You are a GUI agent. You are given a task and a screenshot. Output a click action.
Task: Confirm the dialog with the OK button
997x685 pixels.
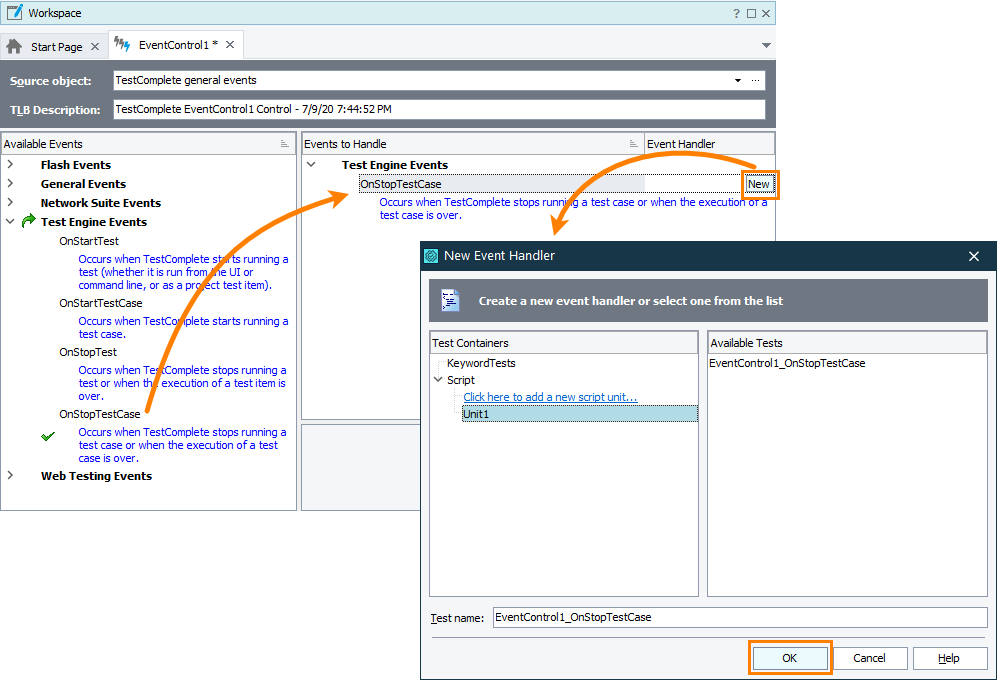(790, 658)
